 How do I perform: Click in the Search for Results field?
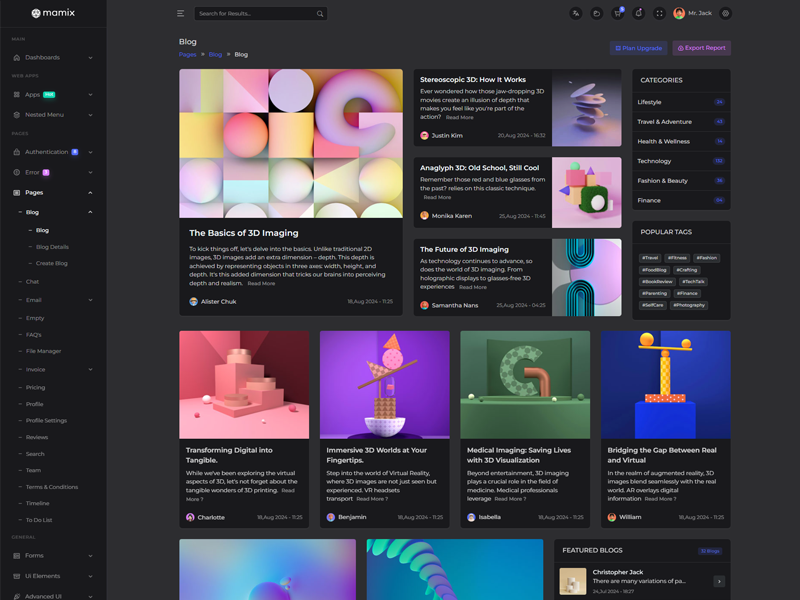pyautogui.click(x=253, y=14)
